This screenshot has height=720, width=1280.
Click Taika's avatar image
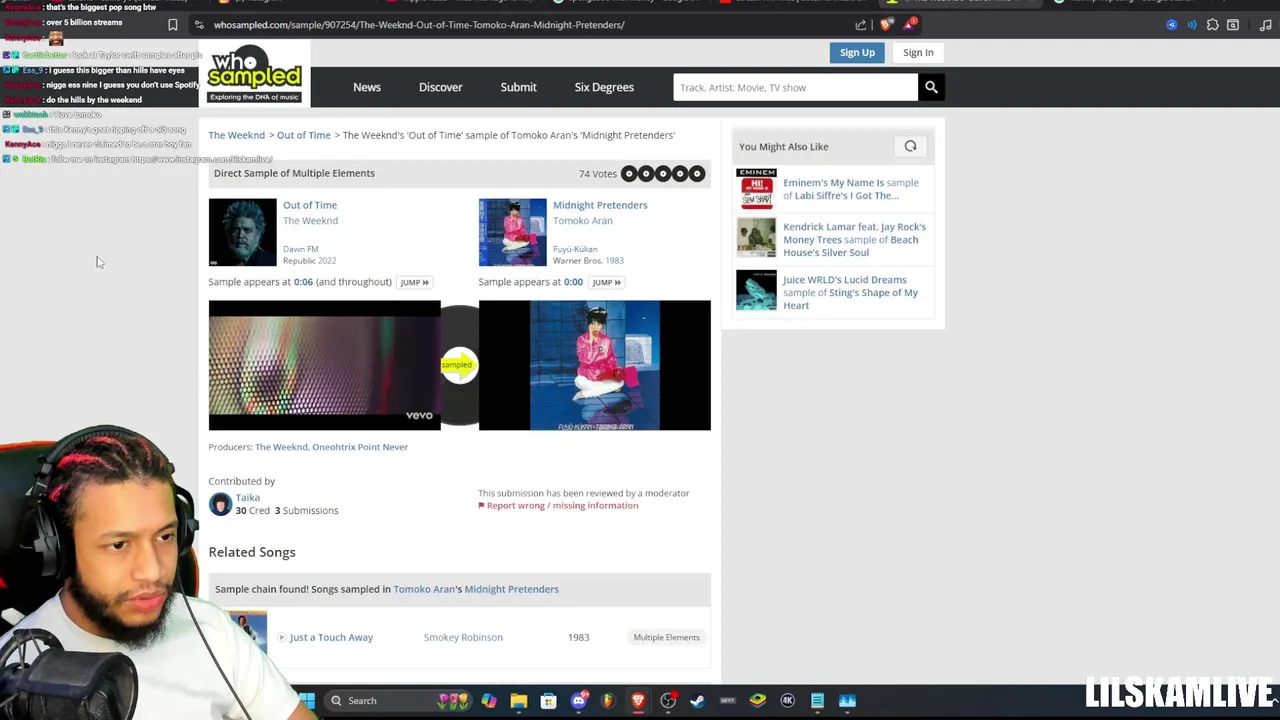click(220, 504)
